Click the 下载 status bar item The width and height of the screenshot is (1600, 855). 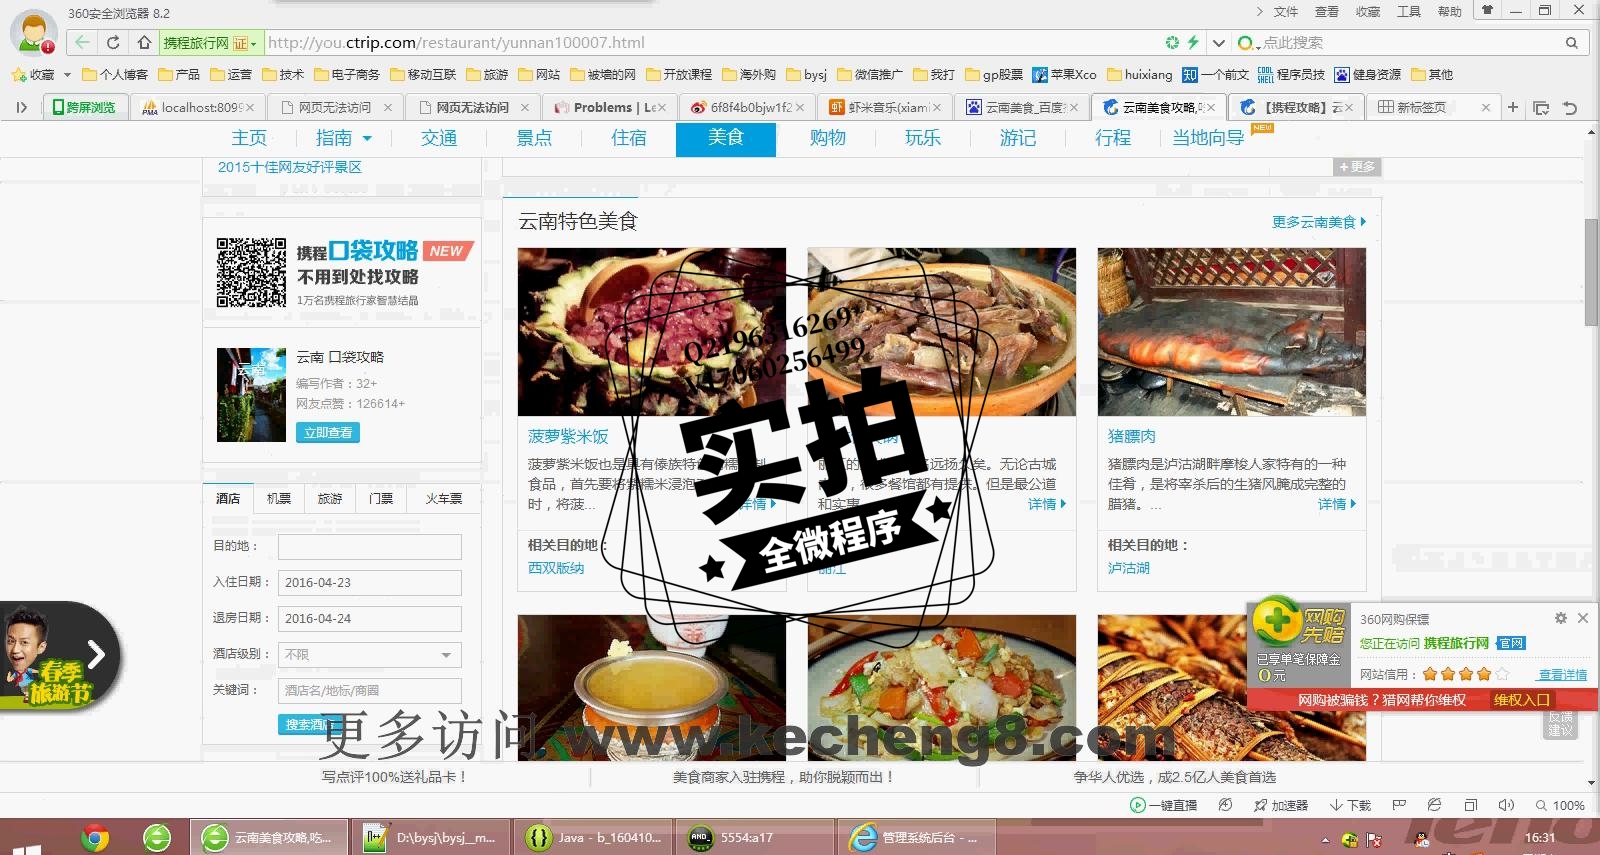click(1350, 805)
